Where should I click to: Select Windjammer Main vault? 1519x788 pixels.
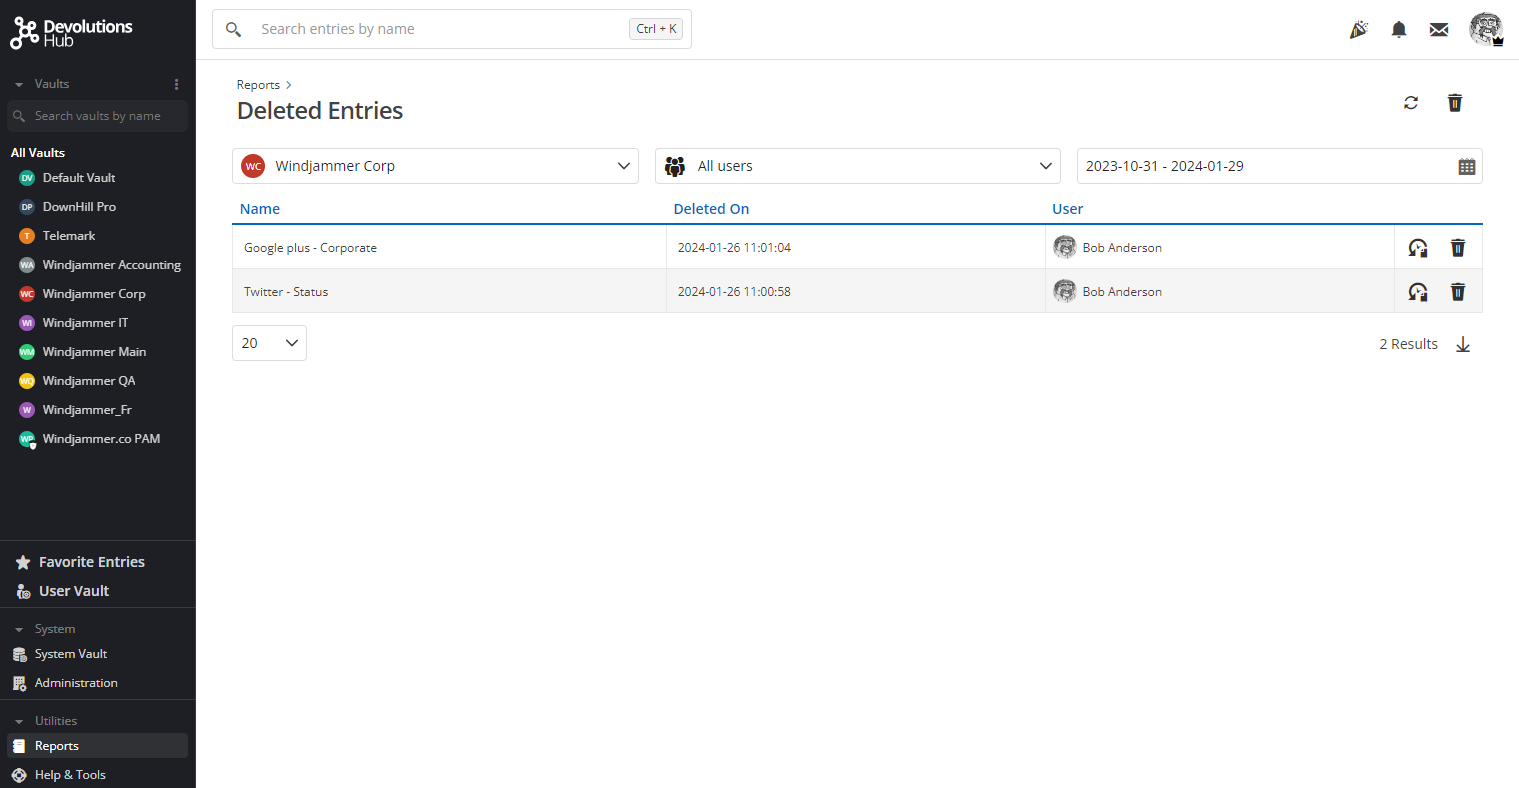click(94, 352)
